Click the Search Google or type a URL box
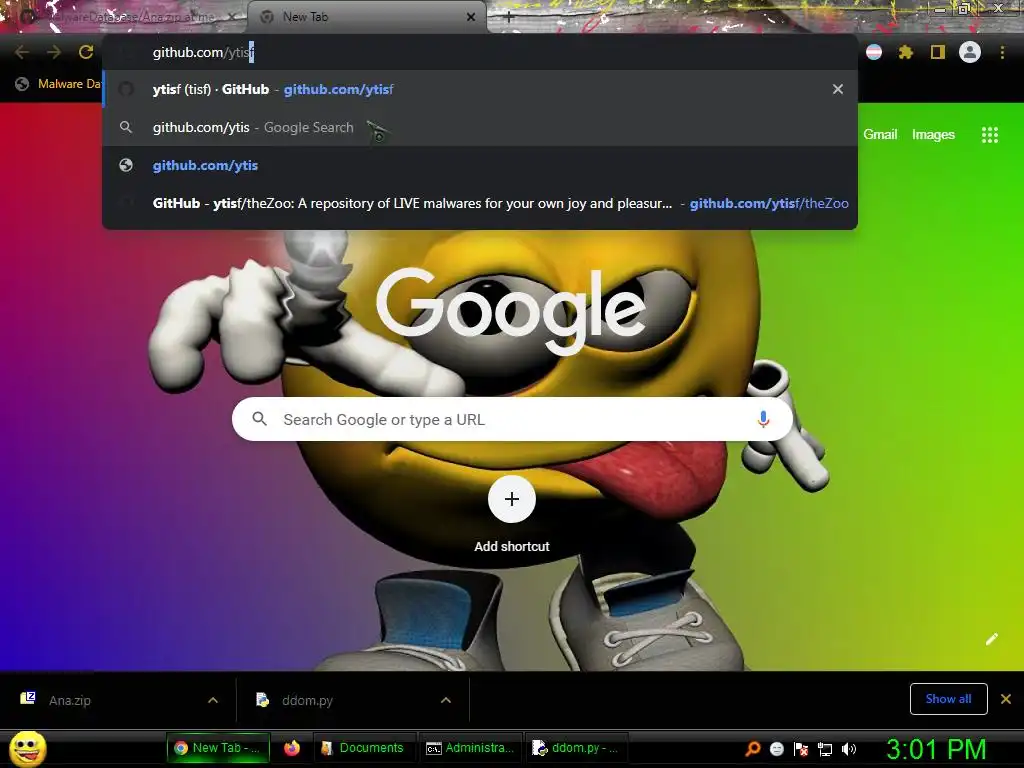Screen dimensions: 1024x768 [512, 419]
